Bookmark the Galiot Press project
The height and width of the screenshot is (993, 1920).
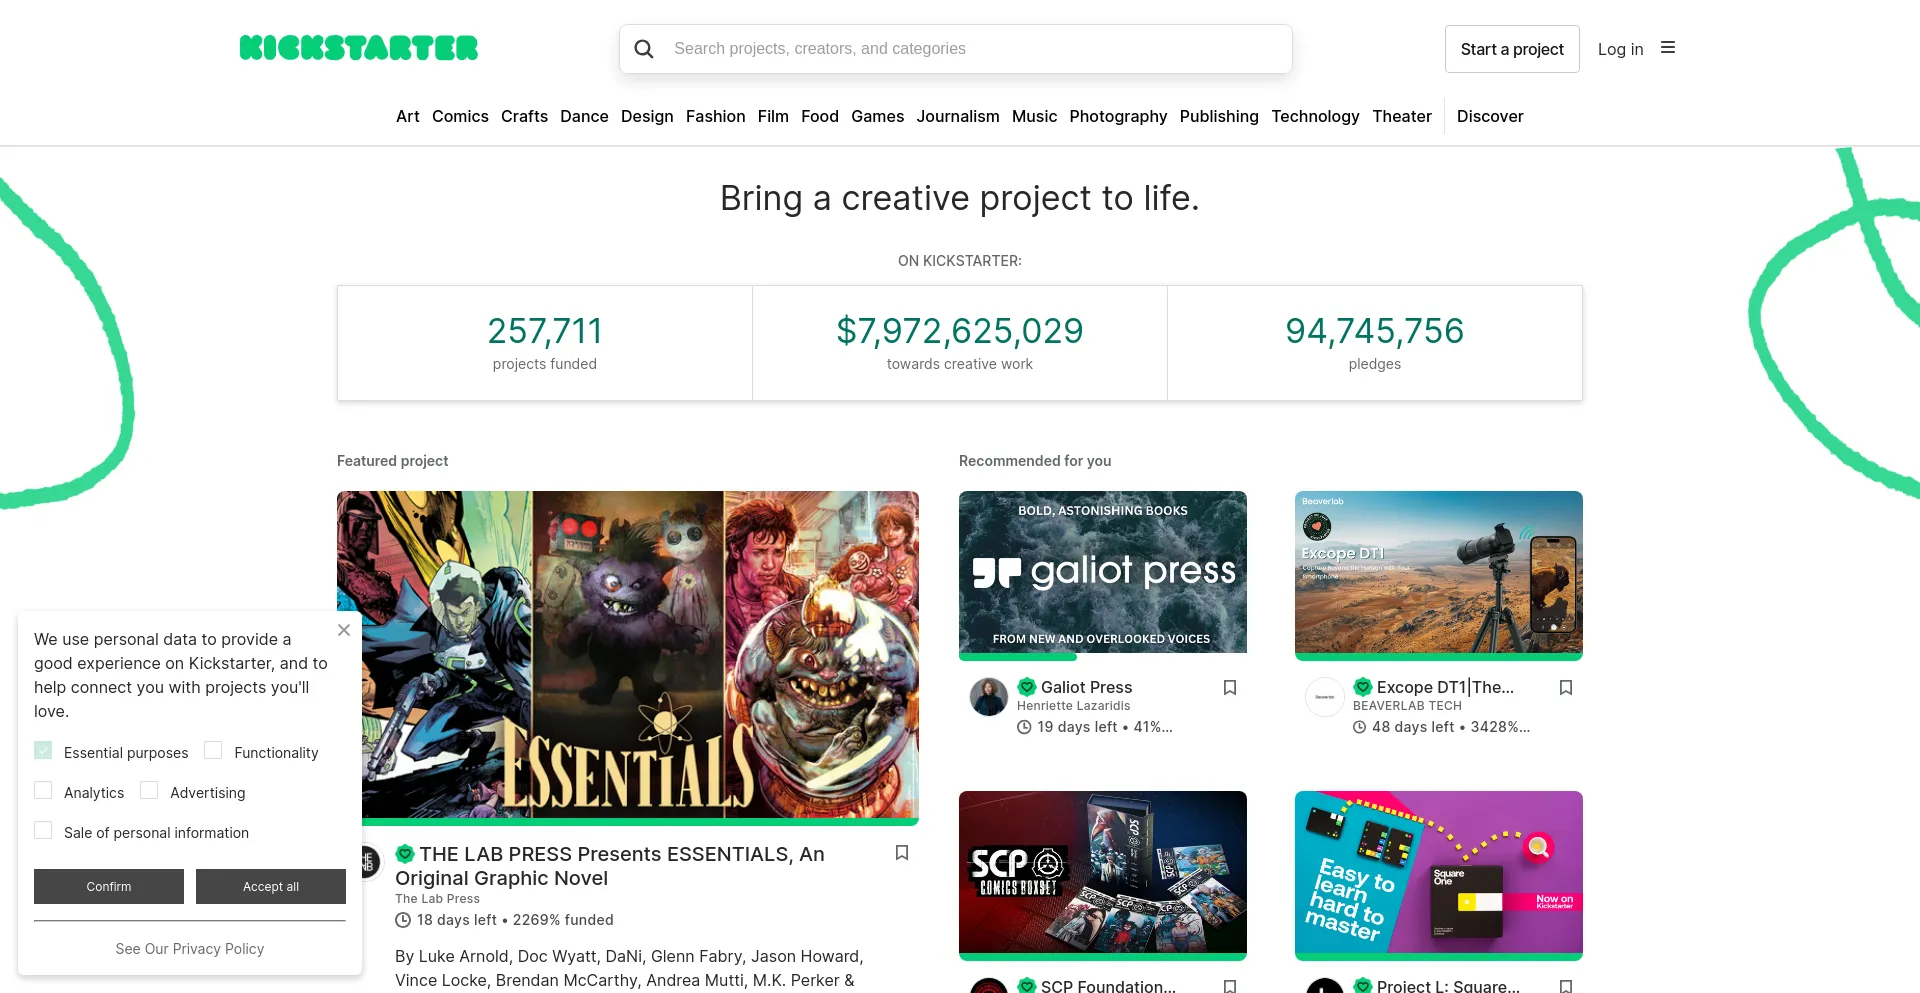(1230, 688)
